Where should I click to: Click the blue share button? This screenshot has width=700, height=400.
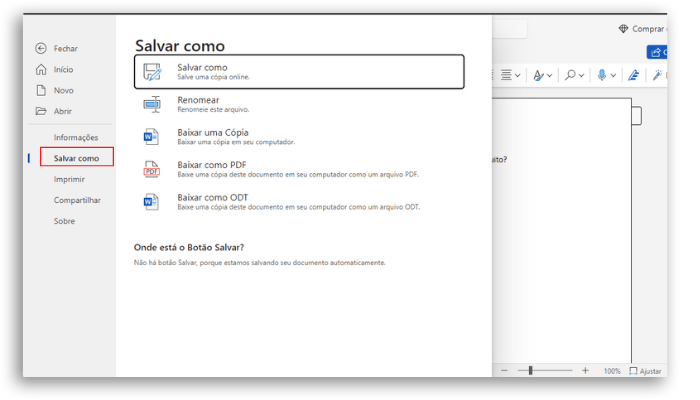pyautogui.click(x=657, y=52)
